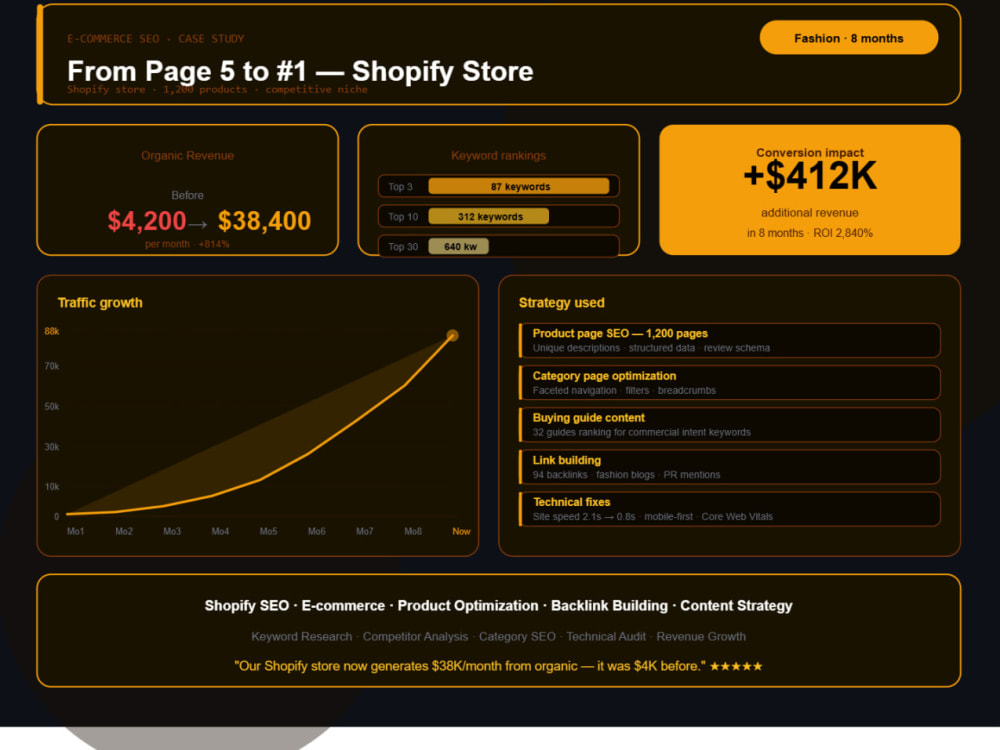This screenshot has height=750, width=1000.
Task: Click the Mo8 axis label
Action: click(413, 531)
